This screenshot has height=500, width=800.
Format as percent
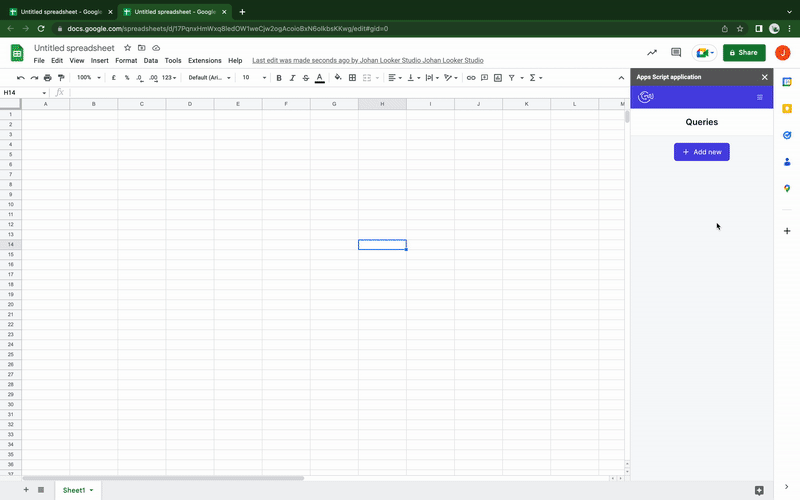(x=127, y=78)
